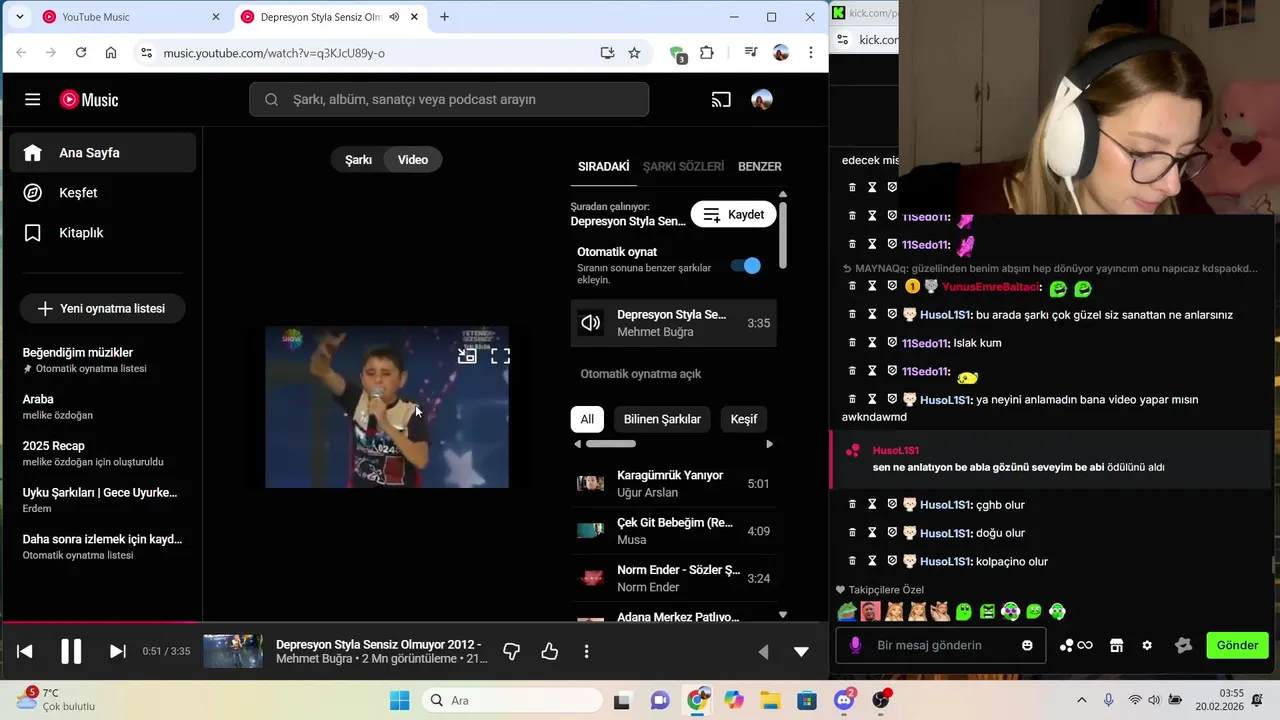1280x720 pixels.
Task: Open Kick chat settings gear
Action: 1147,645
